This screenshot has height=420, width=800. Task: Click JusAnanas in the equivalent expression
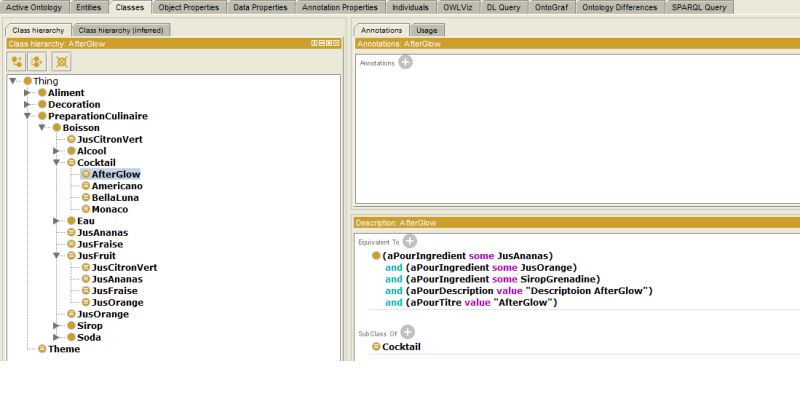[522, 256]
